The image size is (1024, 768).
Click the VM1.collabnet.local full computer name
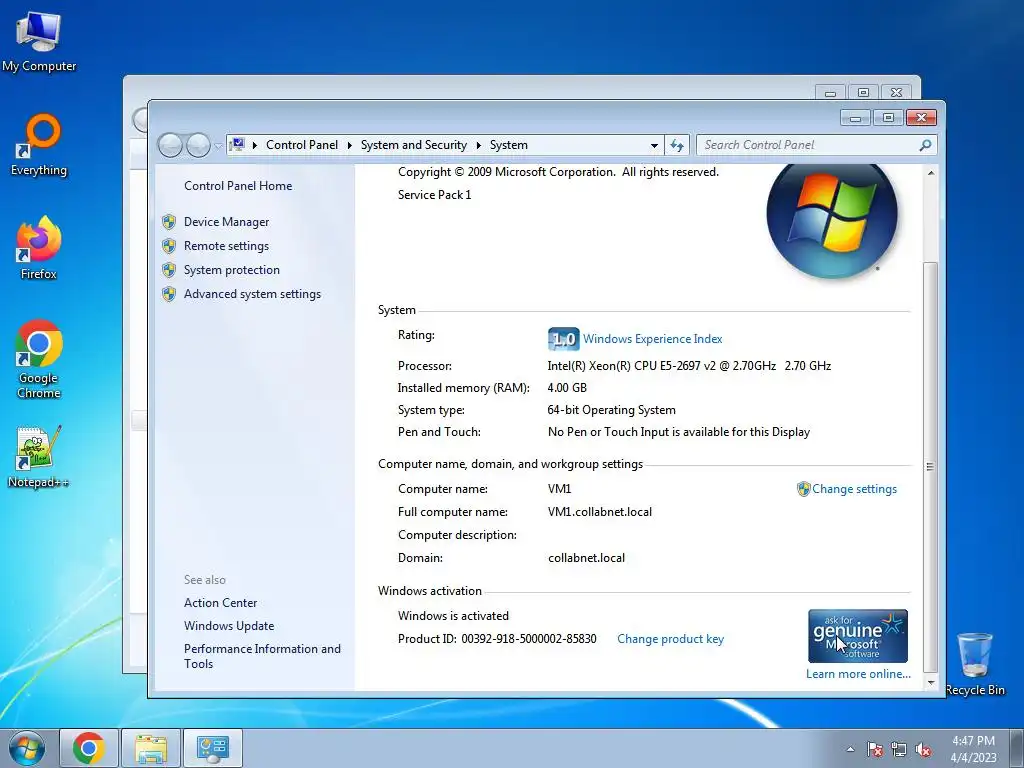[x=600, y=512]
